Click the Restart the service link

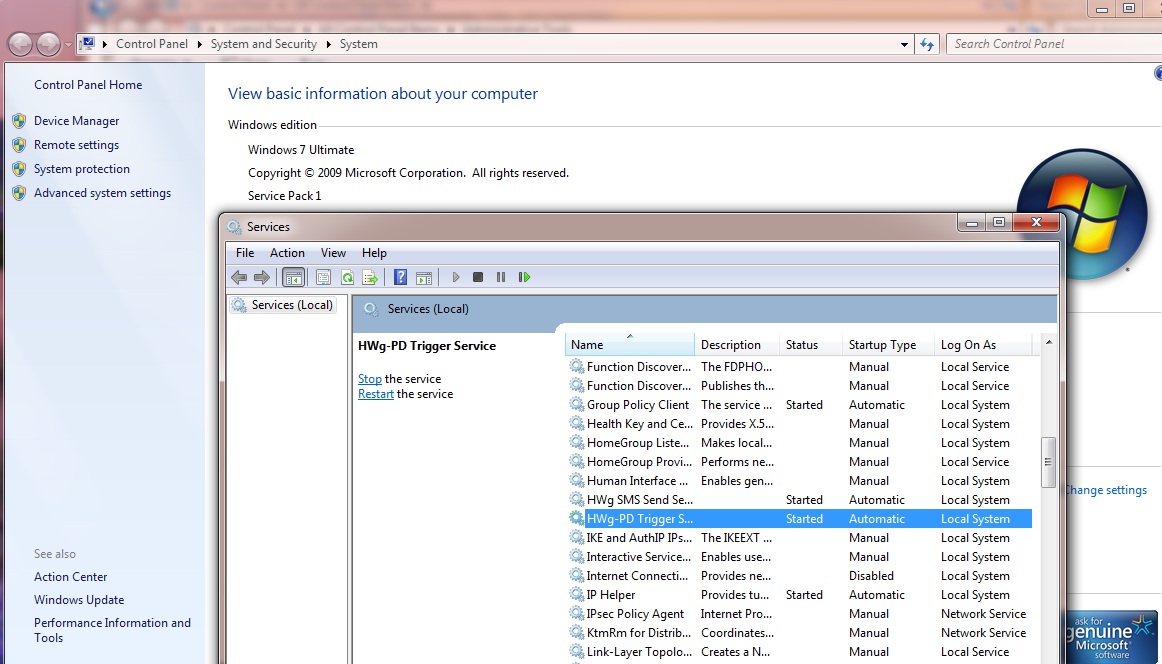[x=376, y=394]
